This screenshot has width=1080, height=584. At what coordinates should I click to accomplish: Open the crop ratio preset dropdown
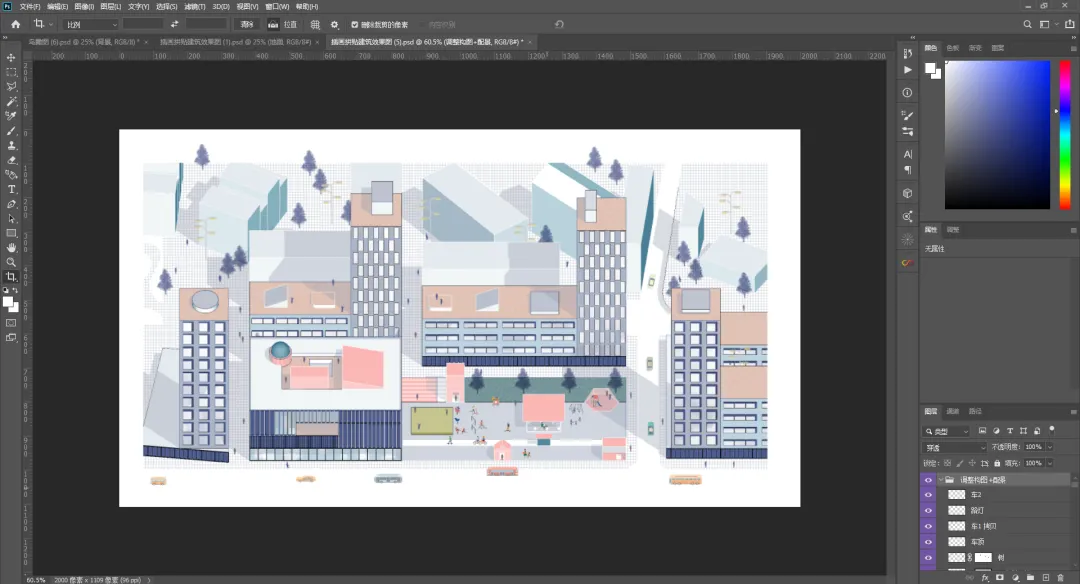coord(91,24)
